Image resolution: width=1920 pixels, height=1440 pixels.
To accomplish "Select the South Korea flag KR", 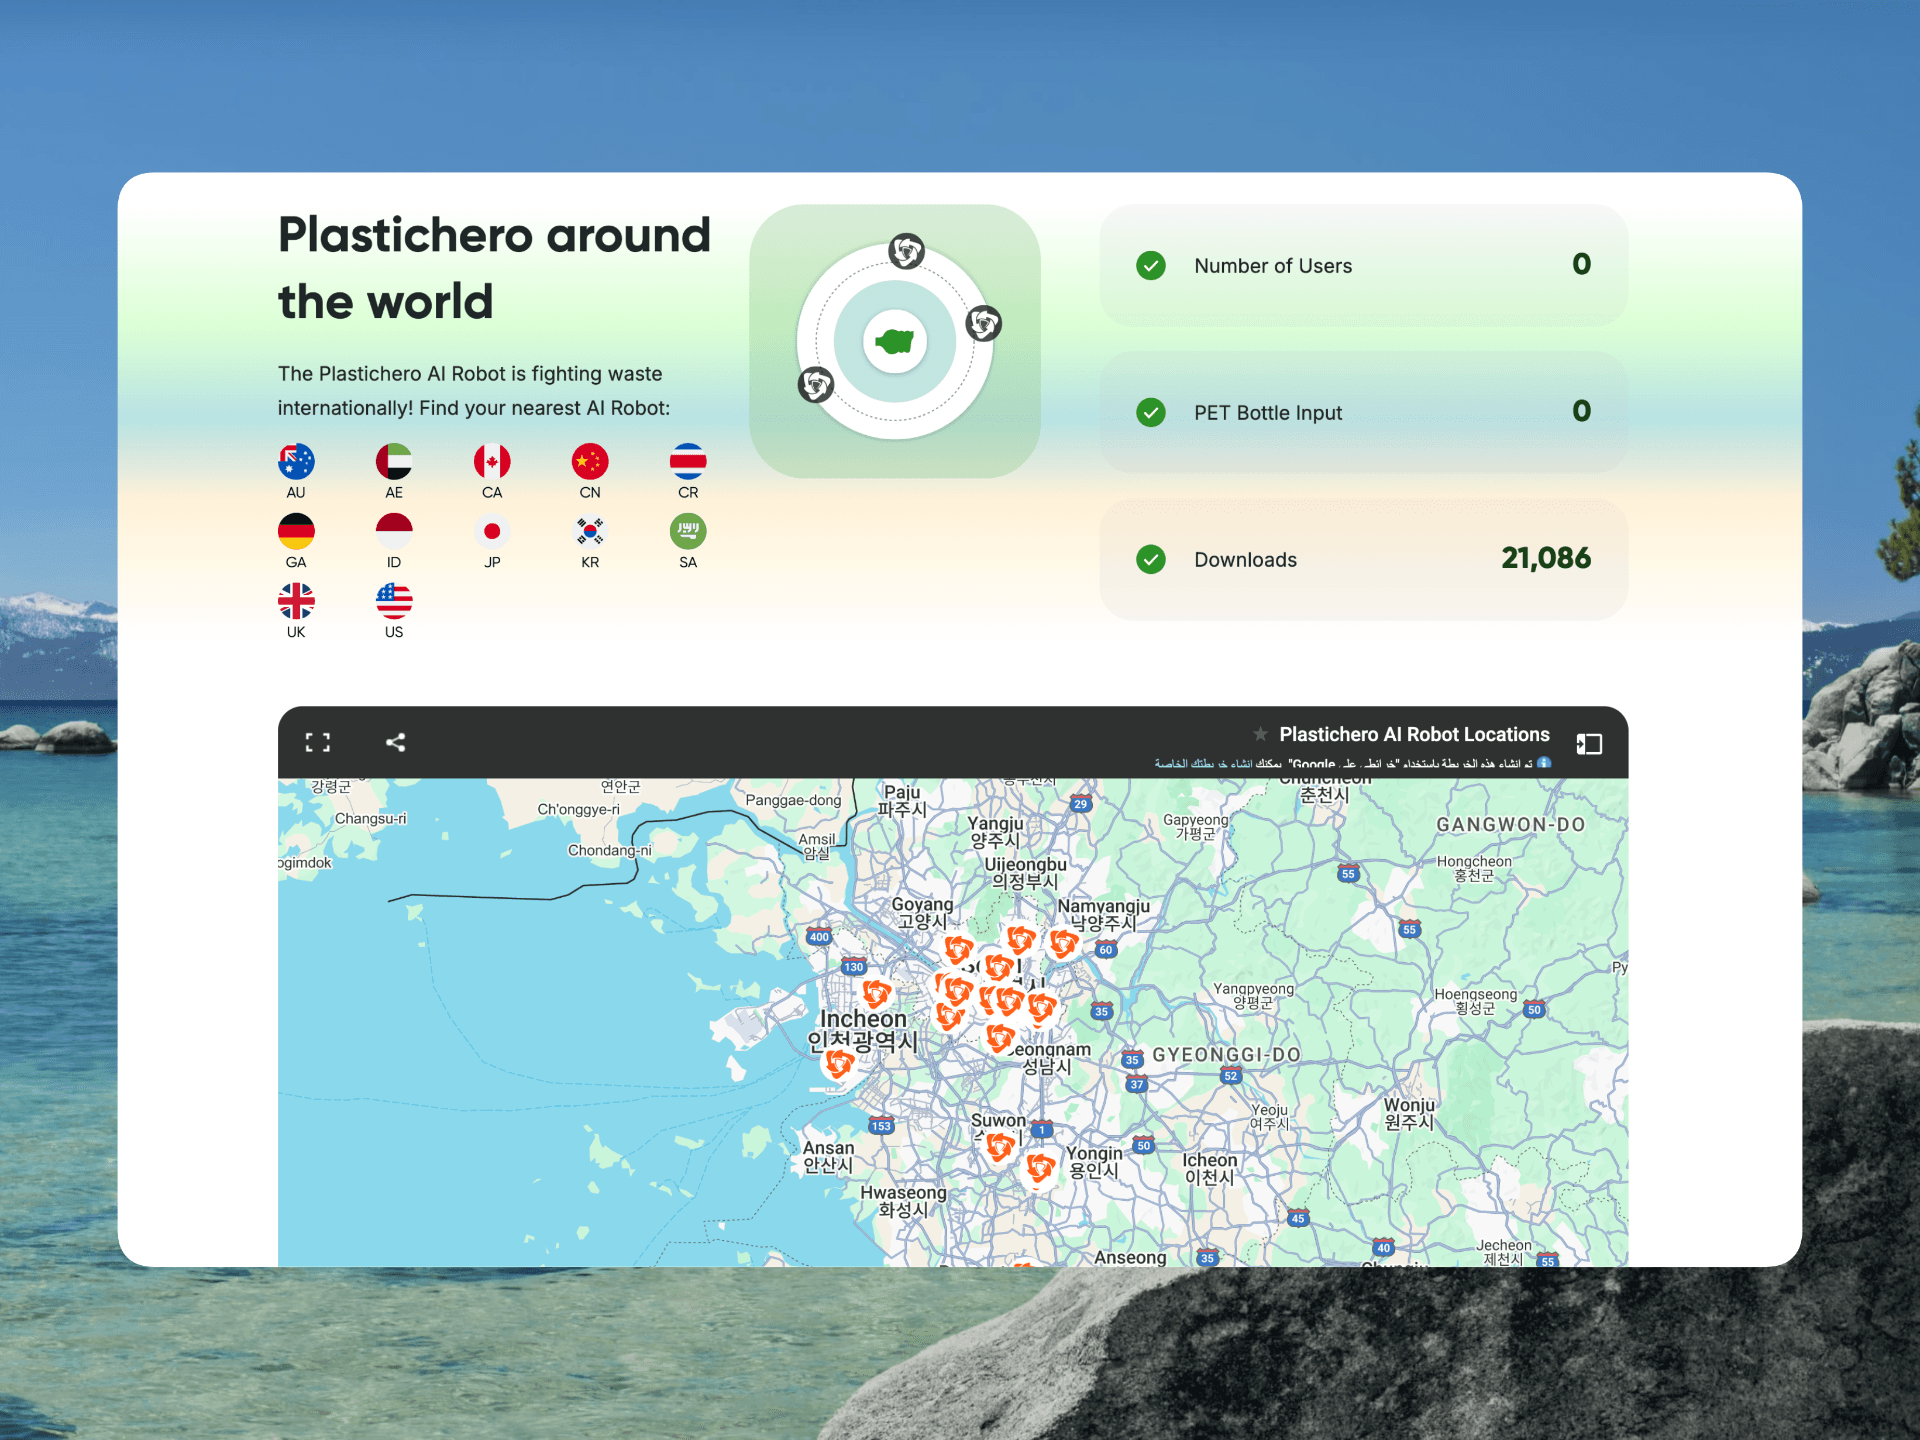I will pyautogui.click(x=590, y=531).
